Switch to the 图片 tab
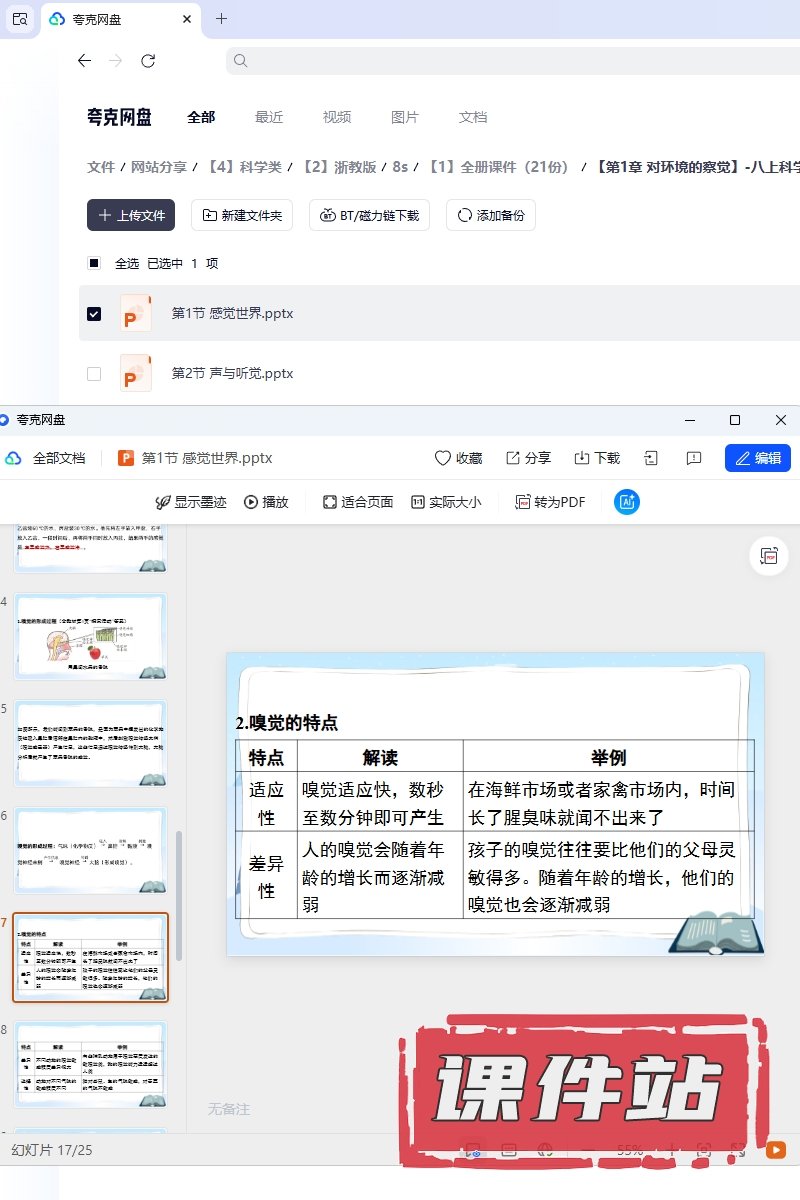The image size is (800, 1200). 405,117
